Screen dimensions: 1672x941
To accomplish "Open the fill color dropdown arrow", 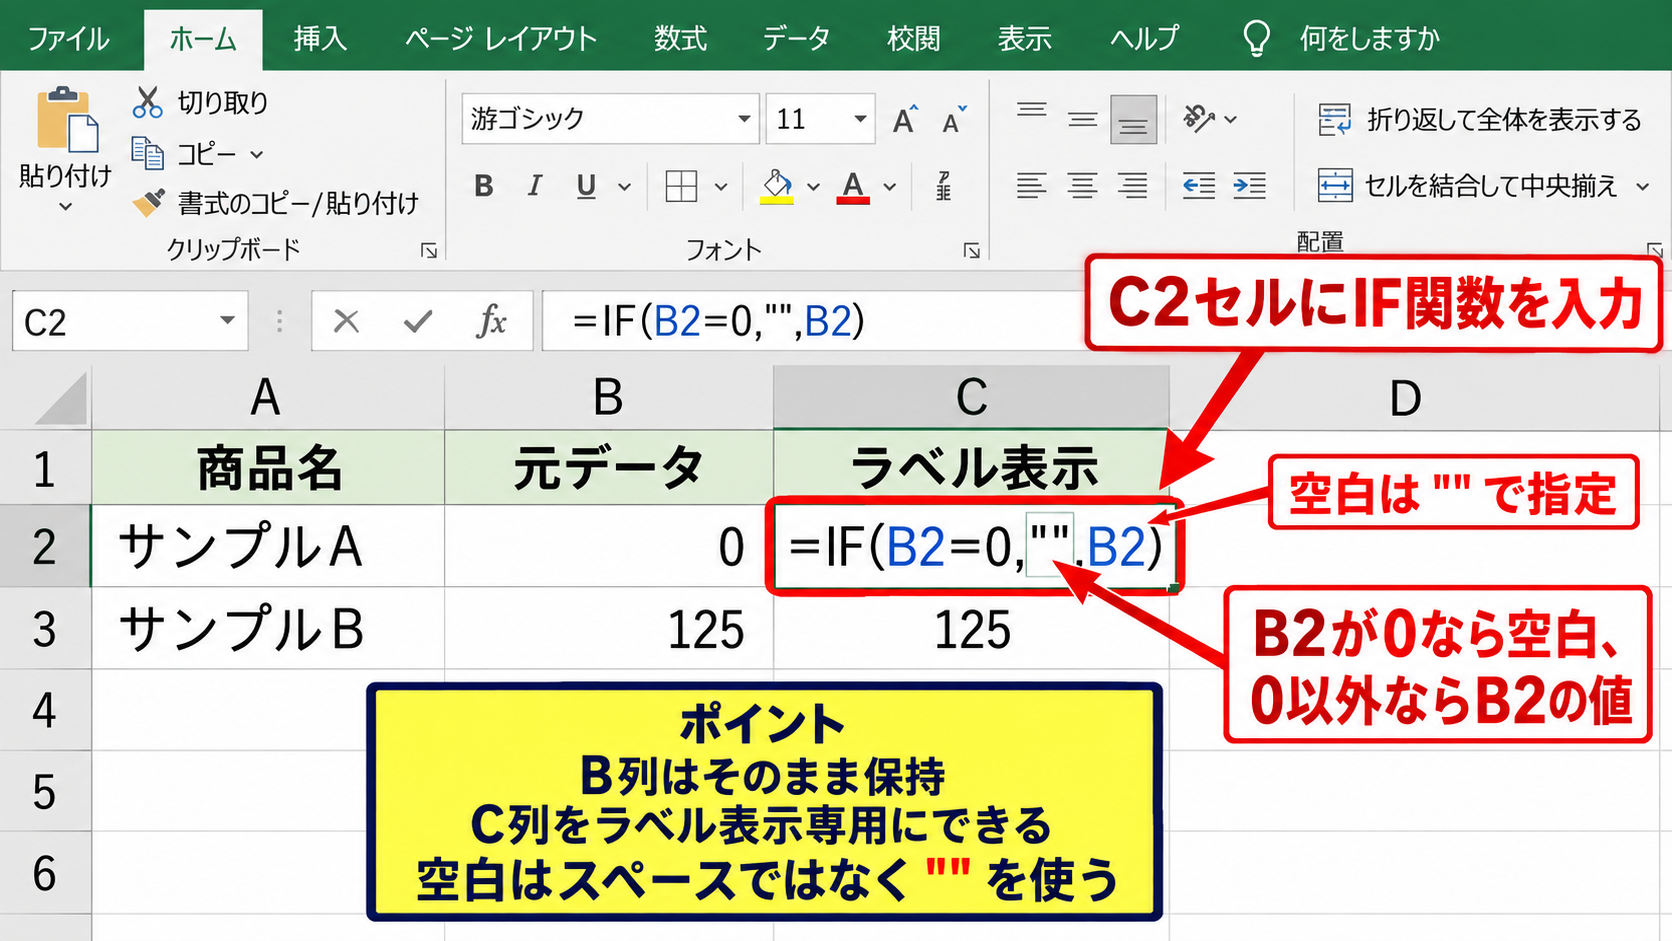I will [x=813, y=187].
